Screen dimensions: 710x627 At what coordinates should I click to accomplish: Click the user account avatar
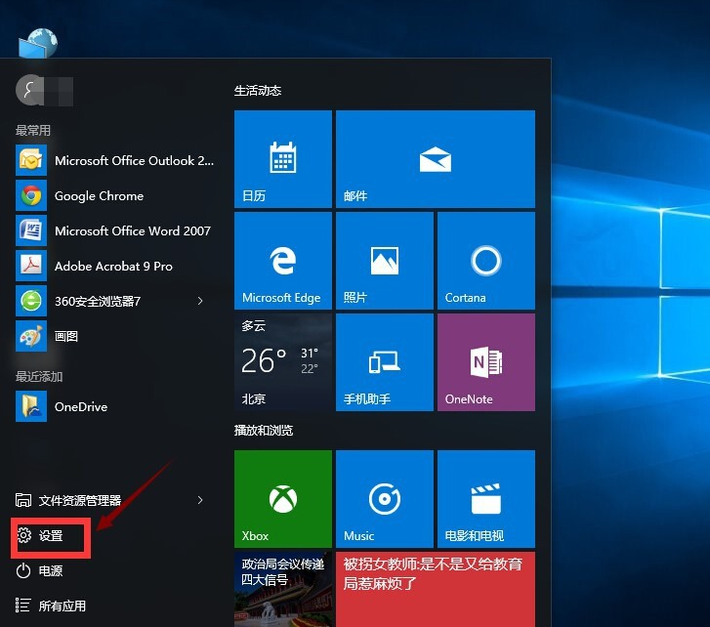(x=29, y=90)
